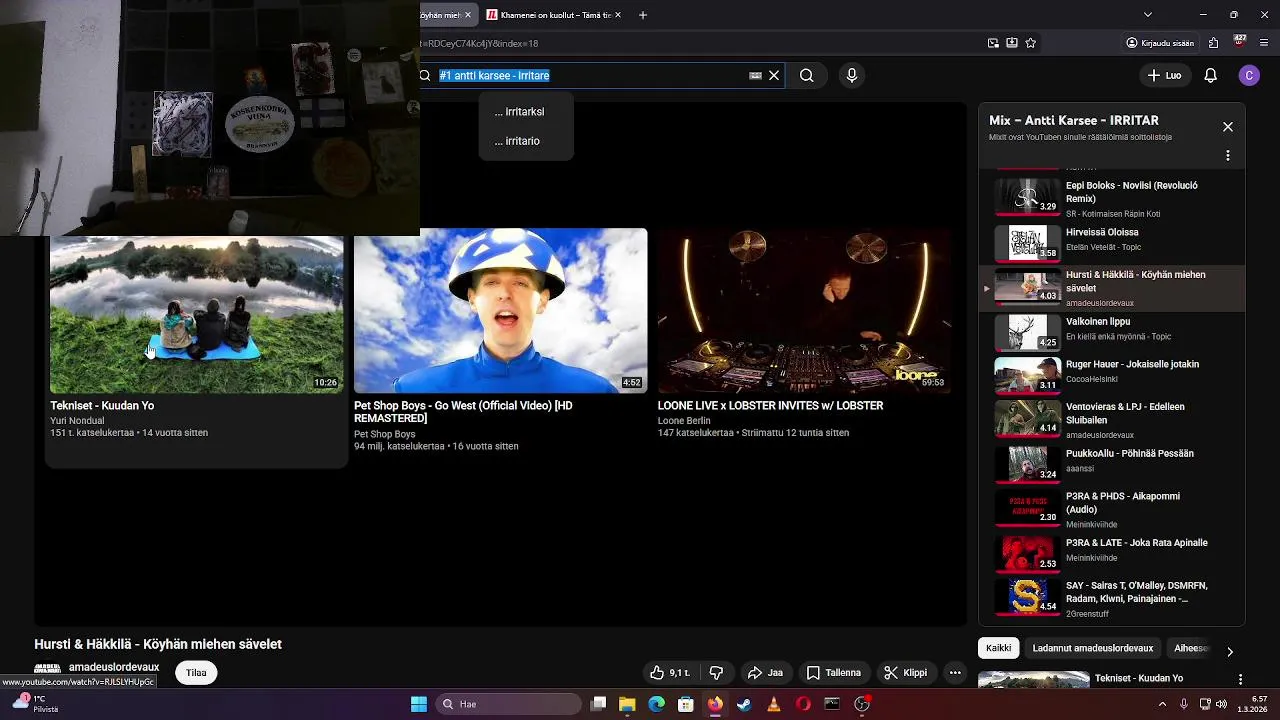Open the browser hamburger menu
Screen dimensions: 1280x720
click(x=1265, y=43)
